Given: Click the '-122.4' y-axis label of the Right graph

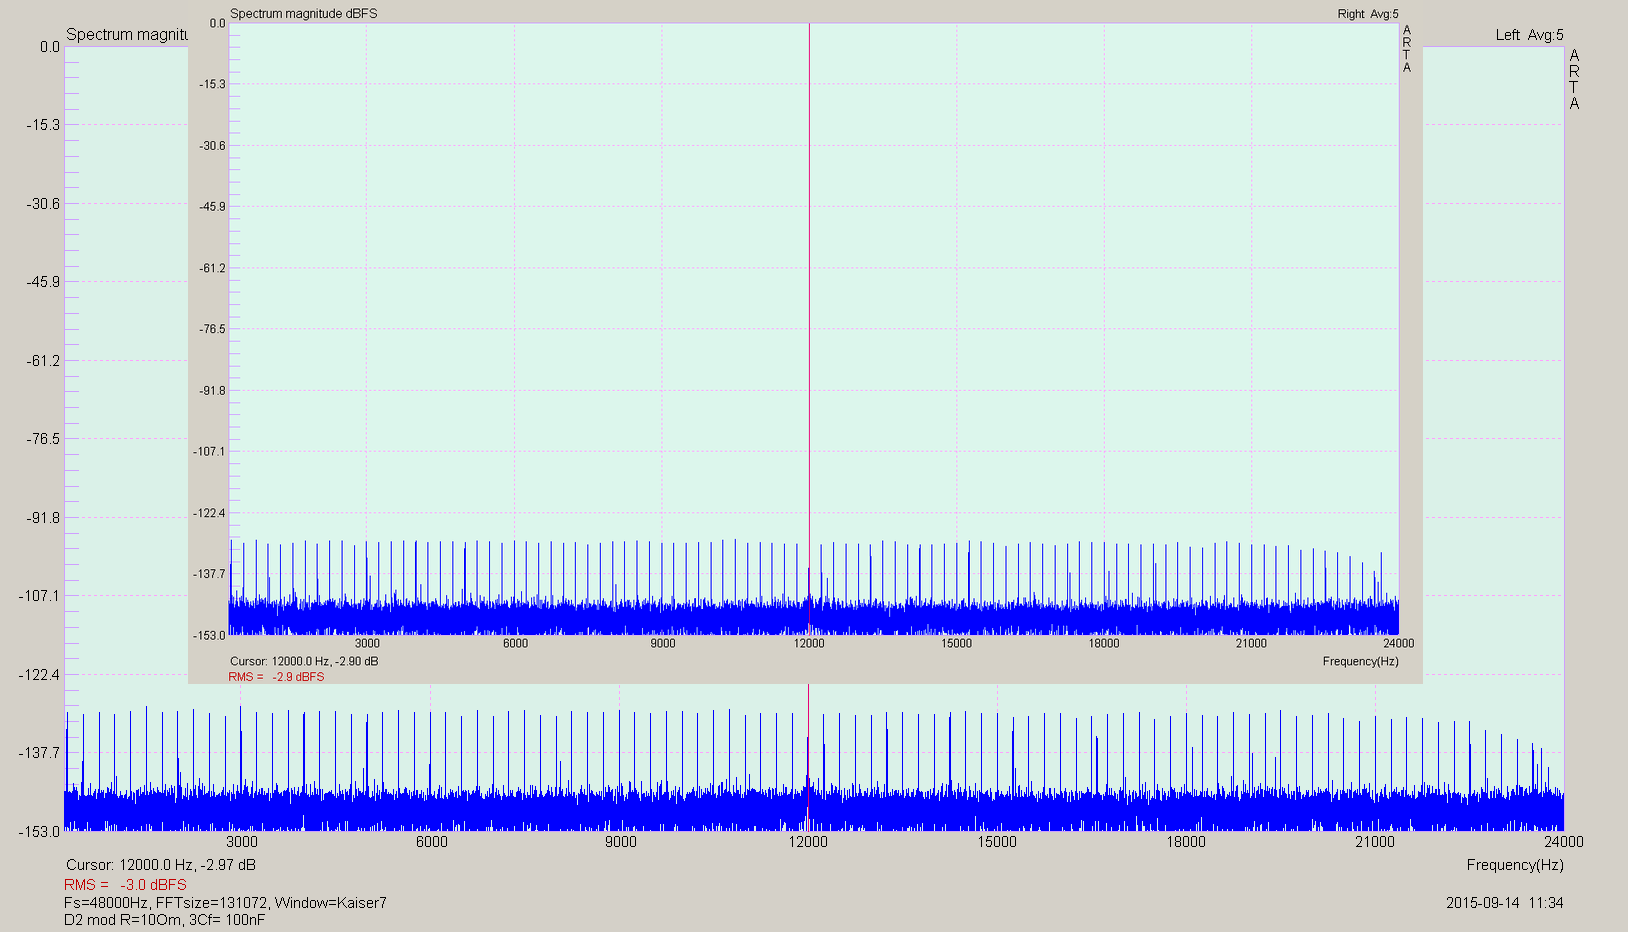Looking at the screenshot, I should point(209,513).
